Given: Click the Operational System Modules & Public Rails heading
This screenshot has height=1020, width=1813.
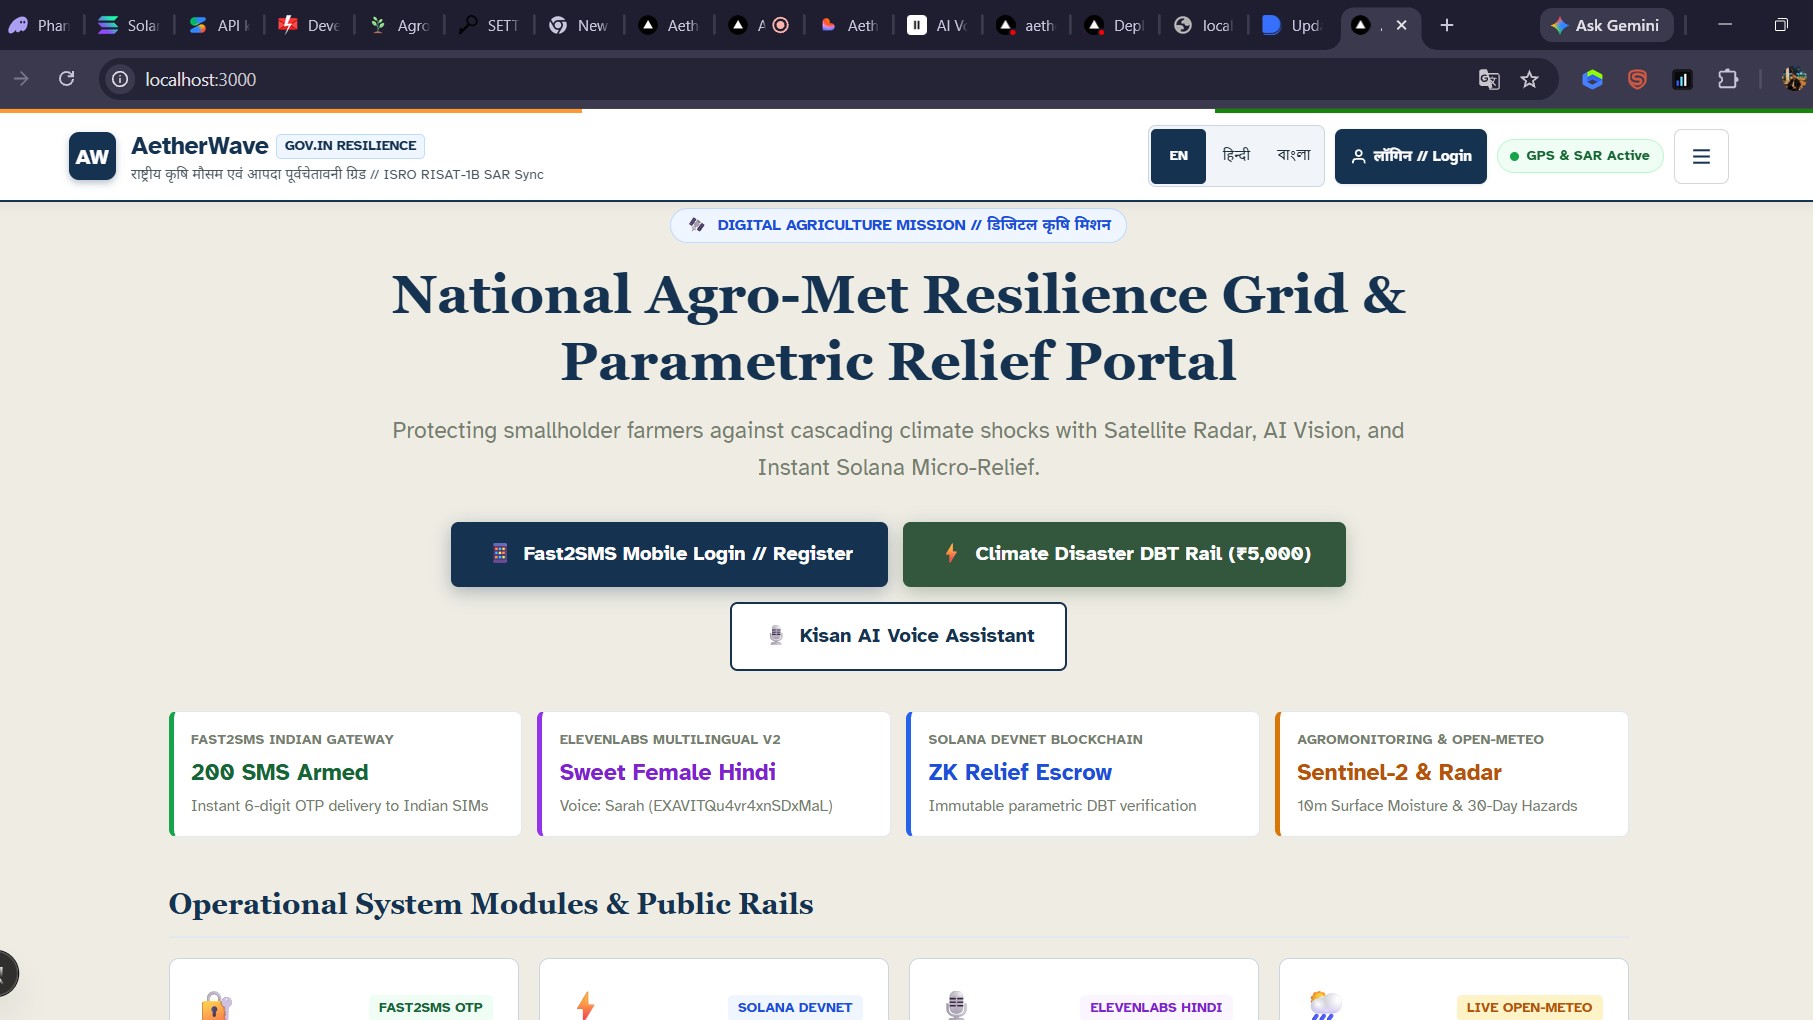Looking at the screenshot, I should click(491, 904).
